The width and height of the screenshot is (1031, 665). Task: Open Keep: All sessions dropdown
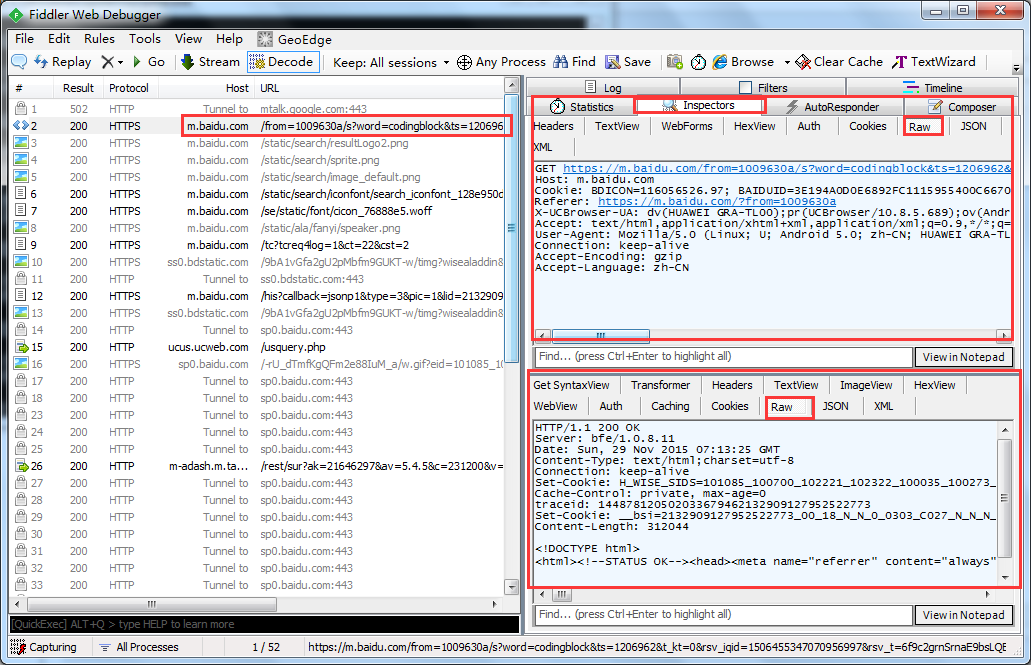tap(391, 62)
